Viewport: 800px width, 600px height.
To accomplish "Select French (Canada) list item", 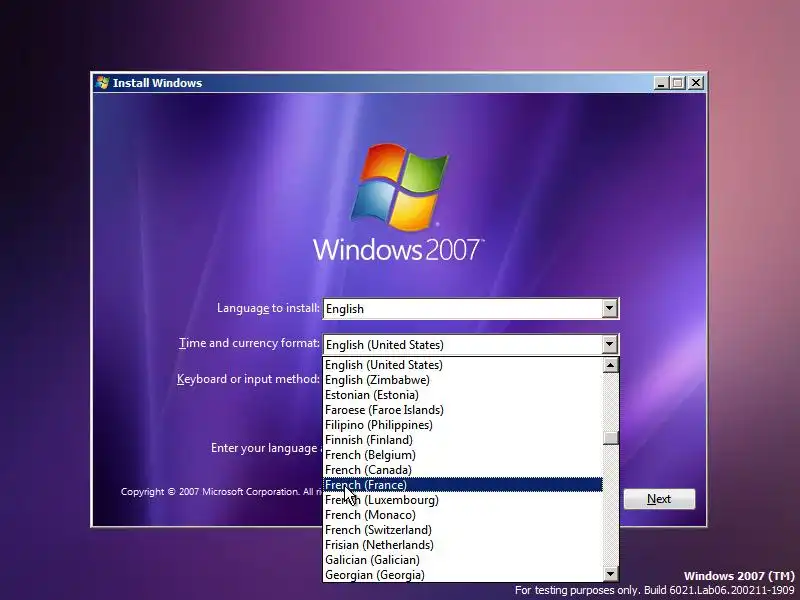I will pyautogui.click(x=463, y=470).
